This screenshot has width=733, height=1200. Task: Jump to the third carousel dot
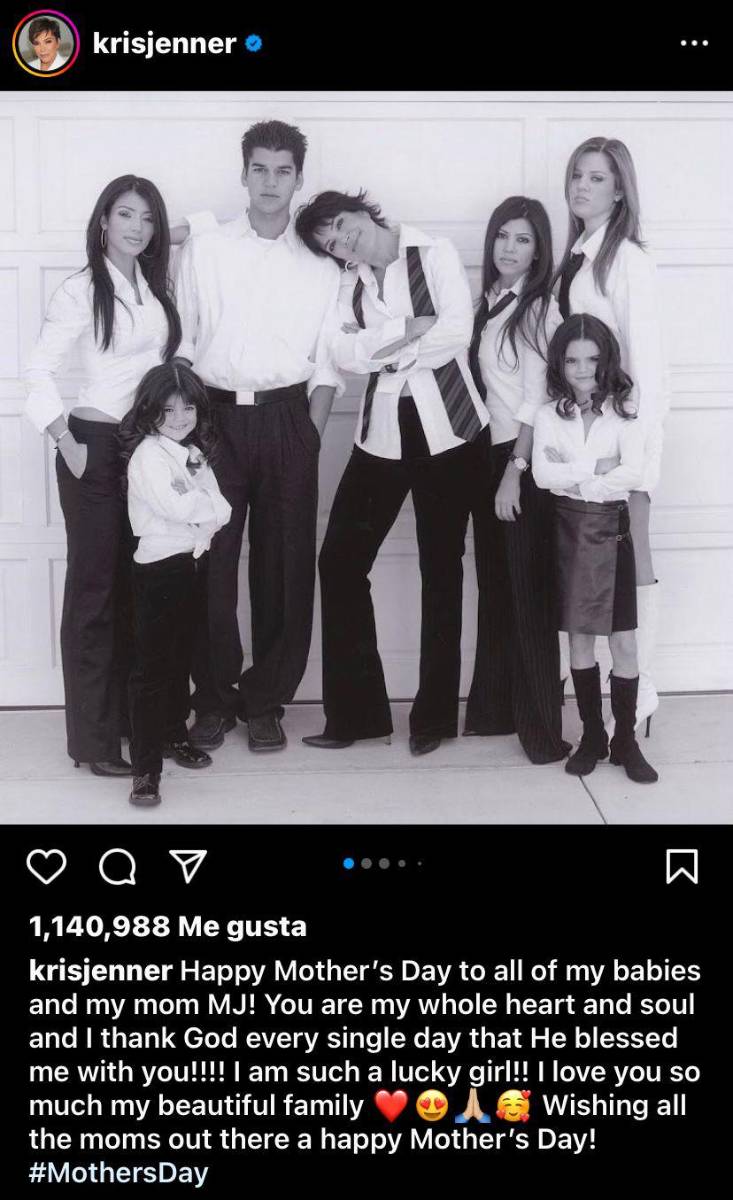click(x=384, y=863)
